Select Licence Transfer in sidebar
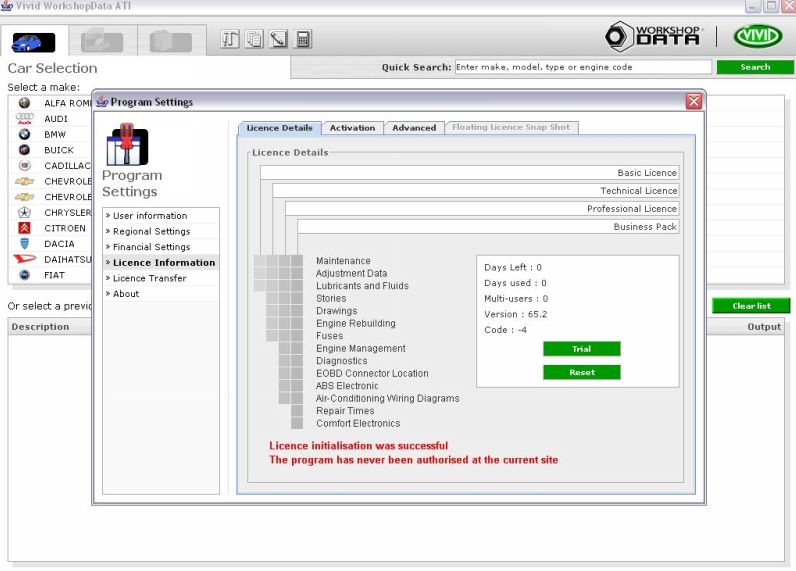This screenshot has width=796, height=571. point(150,279)
